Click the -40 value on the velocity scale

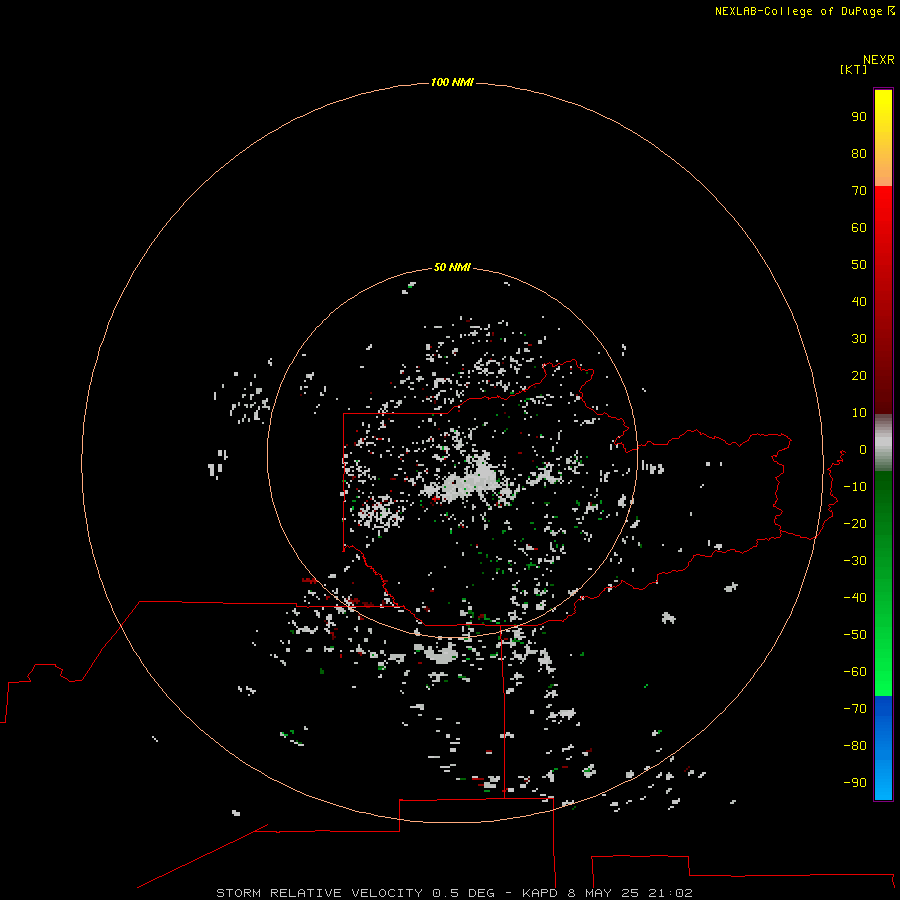coord(855,598)
